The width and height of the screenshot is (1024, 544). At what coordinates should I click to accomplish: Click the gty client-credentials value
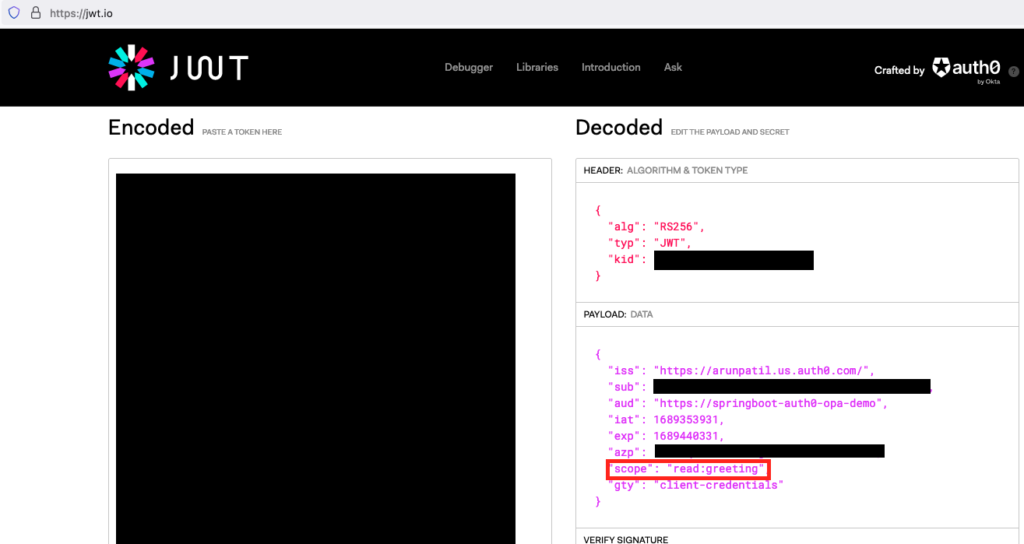(x=718, y=485)
